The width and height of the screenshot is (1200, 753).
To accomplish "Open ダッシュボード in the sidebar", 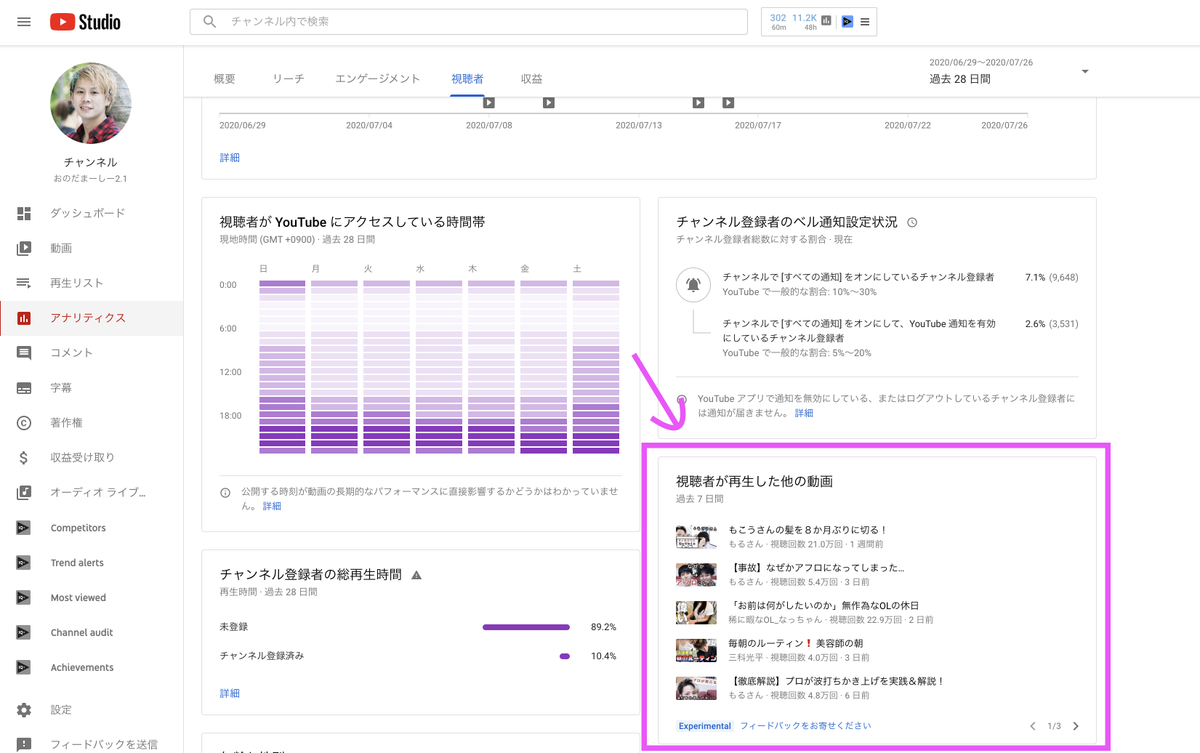I will coord(91,213).
